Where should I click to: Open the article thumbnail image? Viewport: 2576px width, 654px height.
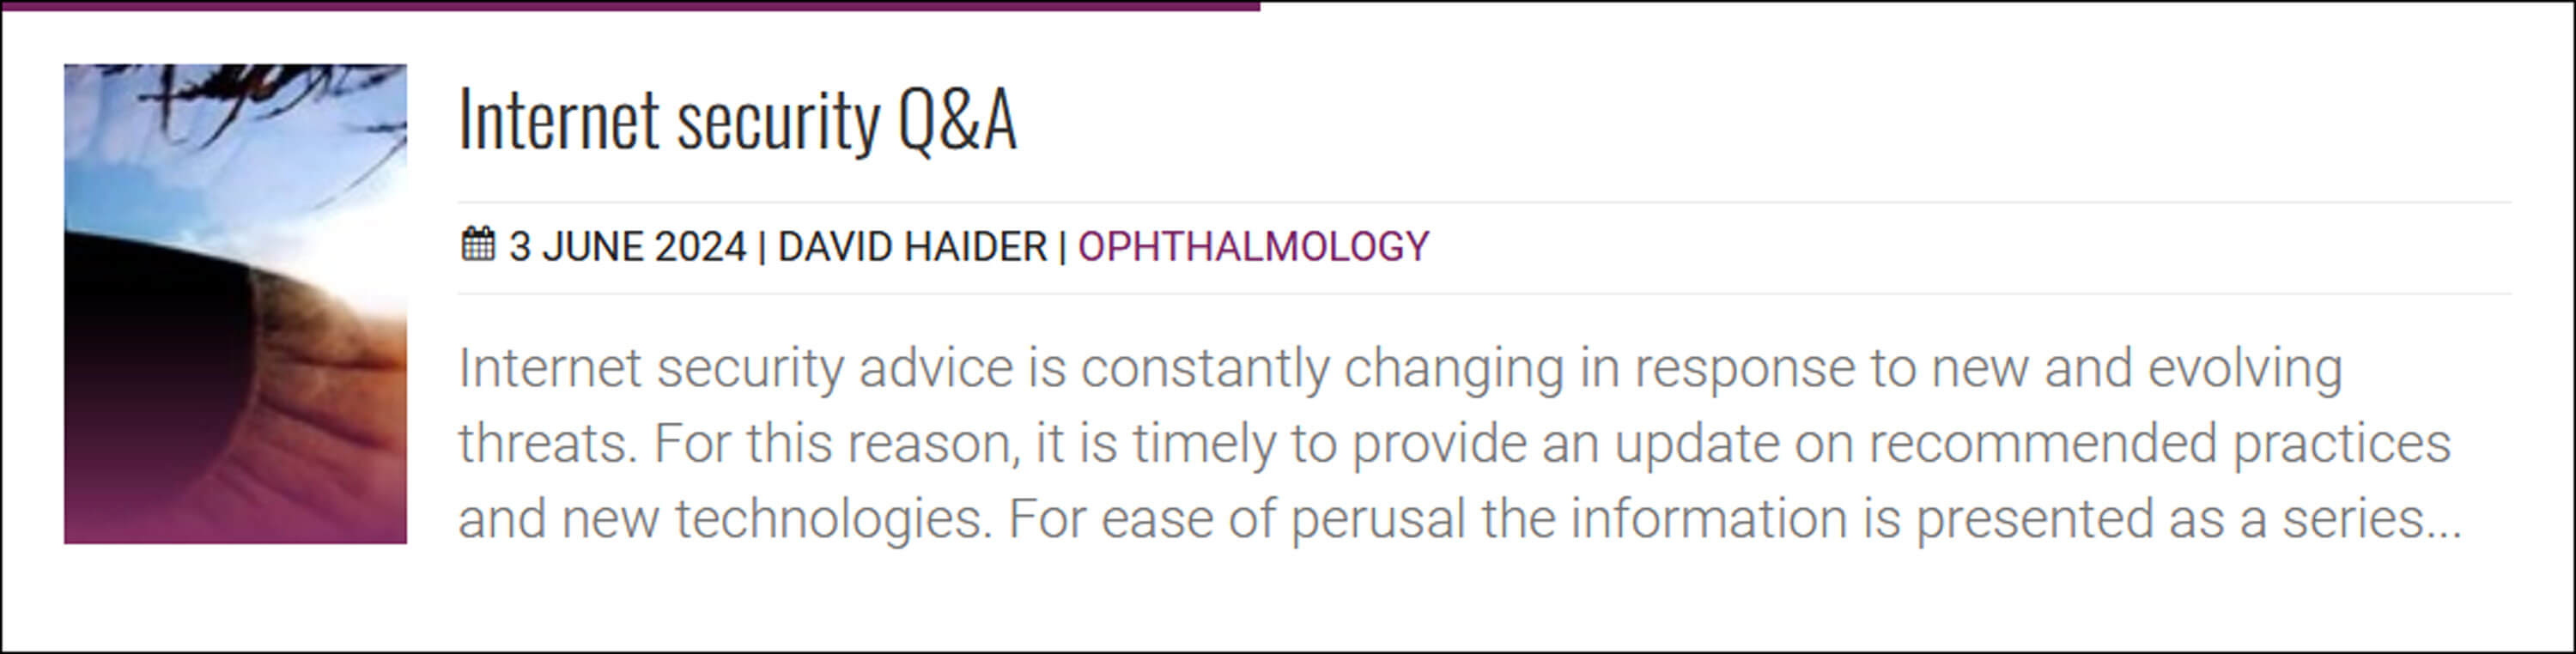[235, 304]
